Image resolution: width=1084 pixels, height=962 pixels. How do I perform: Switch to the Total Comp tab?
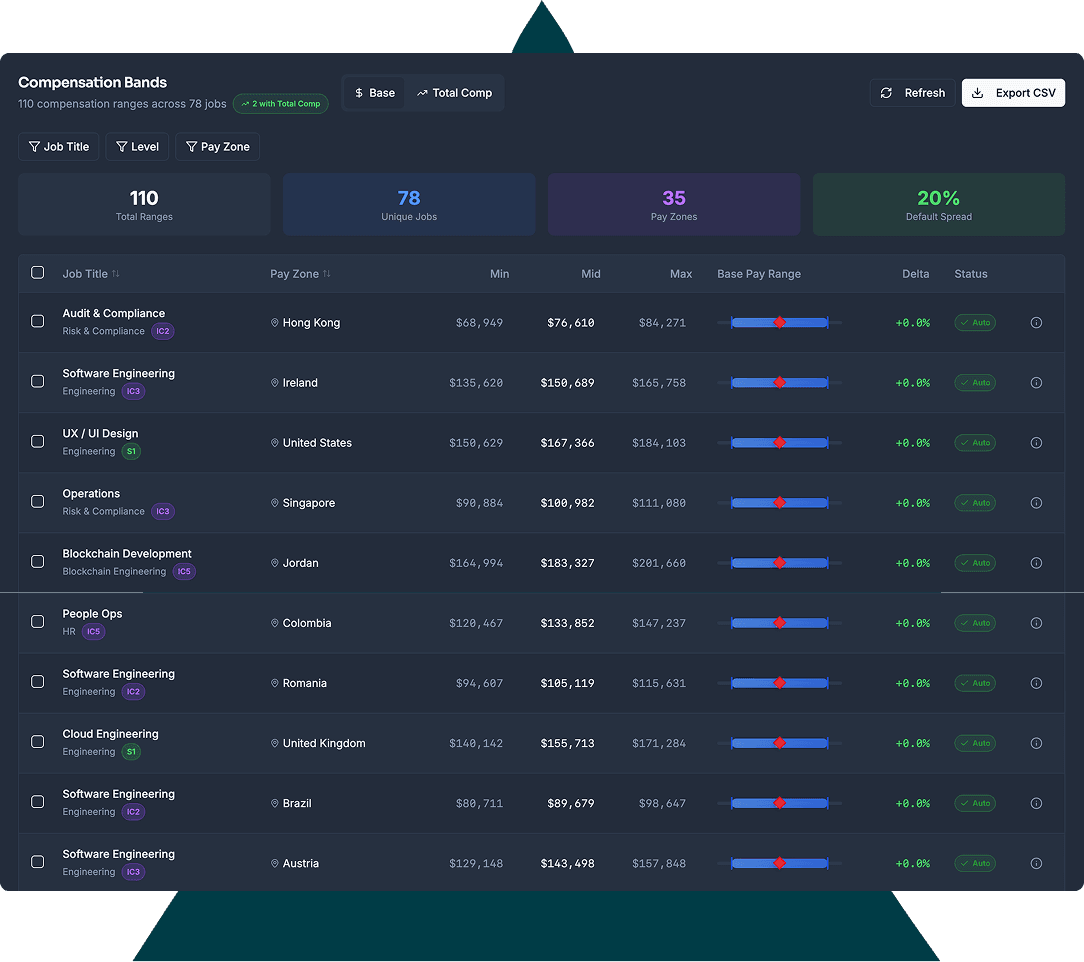tap(455, 92)
